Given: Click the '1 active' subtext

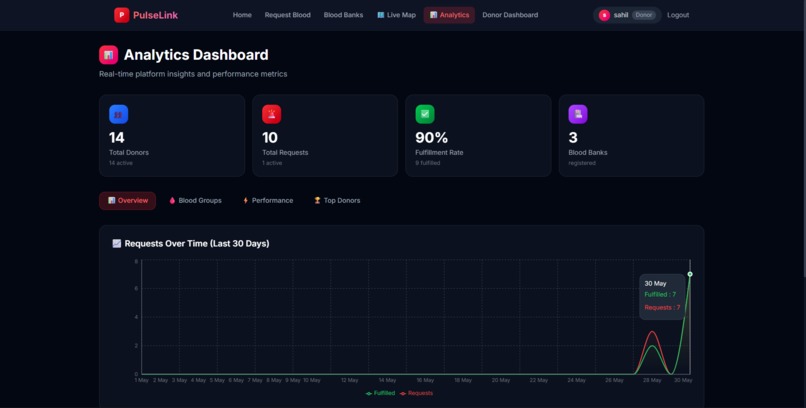Looking at the screenshot, I should (272, 163).
